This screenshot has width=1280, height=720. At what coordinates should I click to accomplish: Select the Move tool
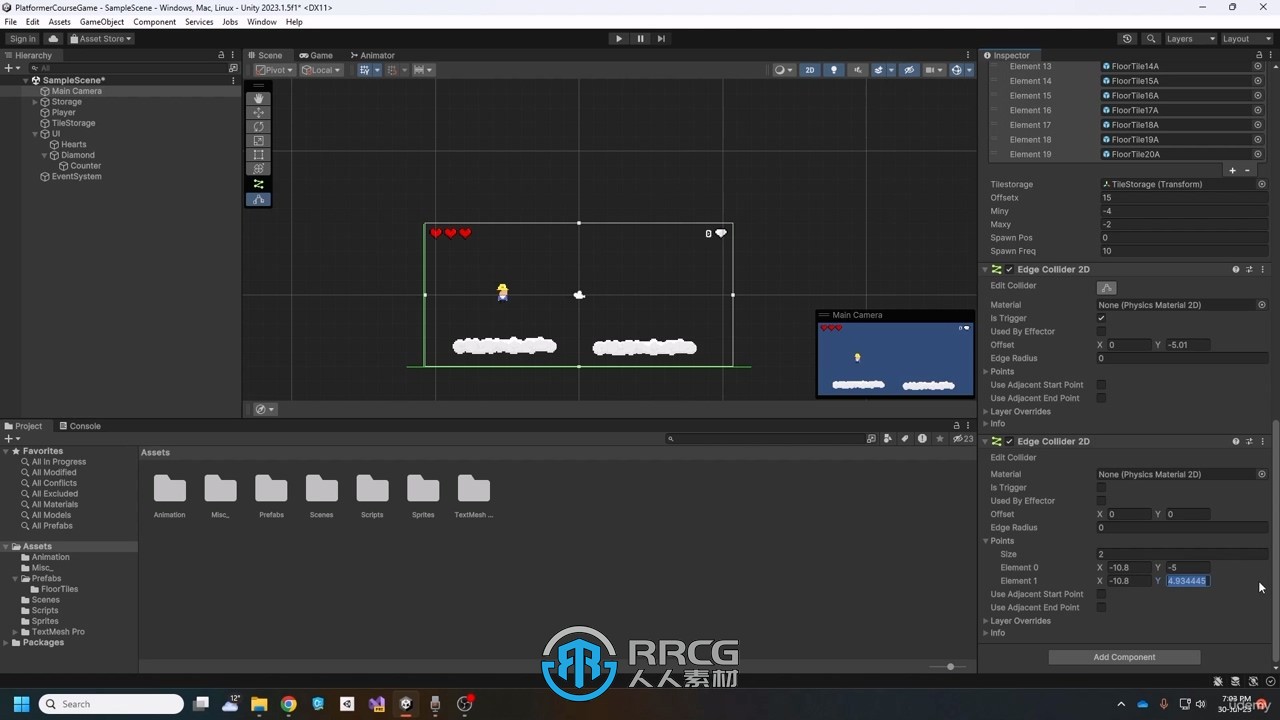tap(258, 113)
